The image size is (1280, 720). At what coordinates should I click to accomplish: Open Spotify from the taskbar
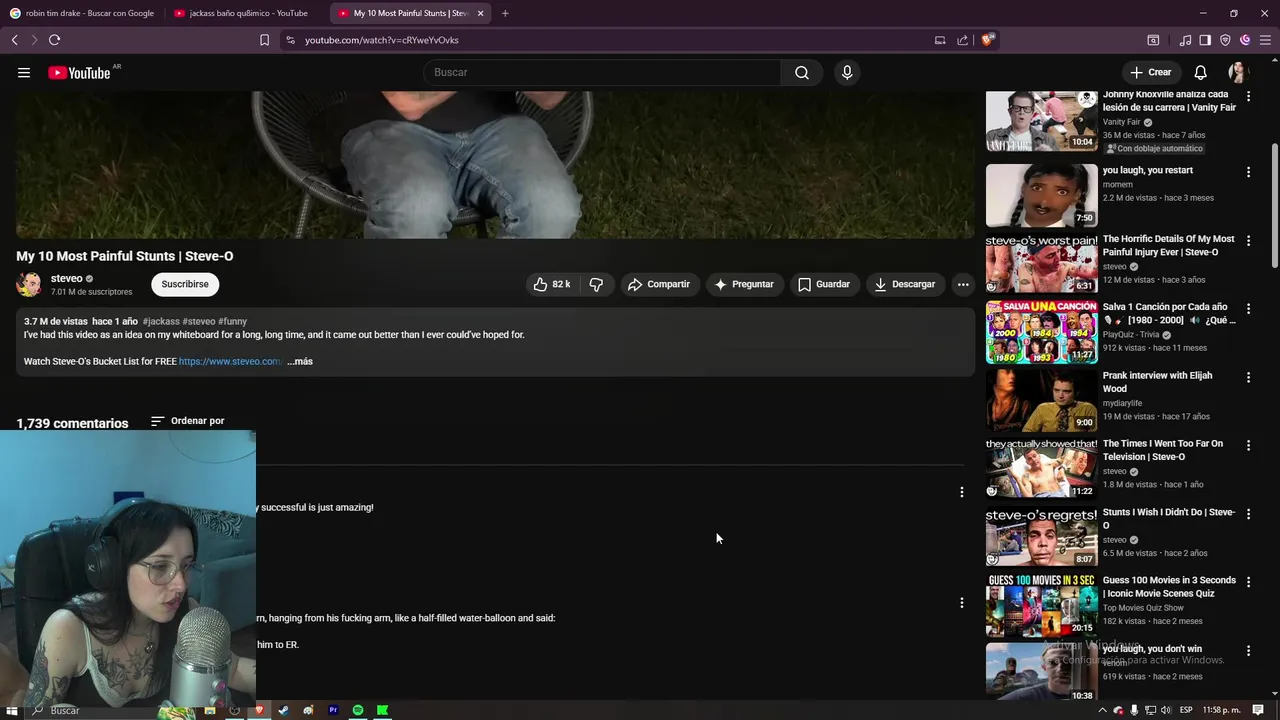pyautogui.click(x=358, y=710)
